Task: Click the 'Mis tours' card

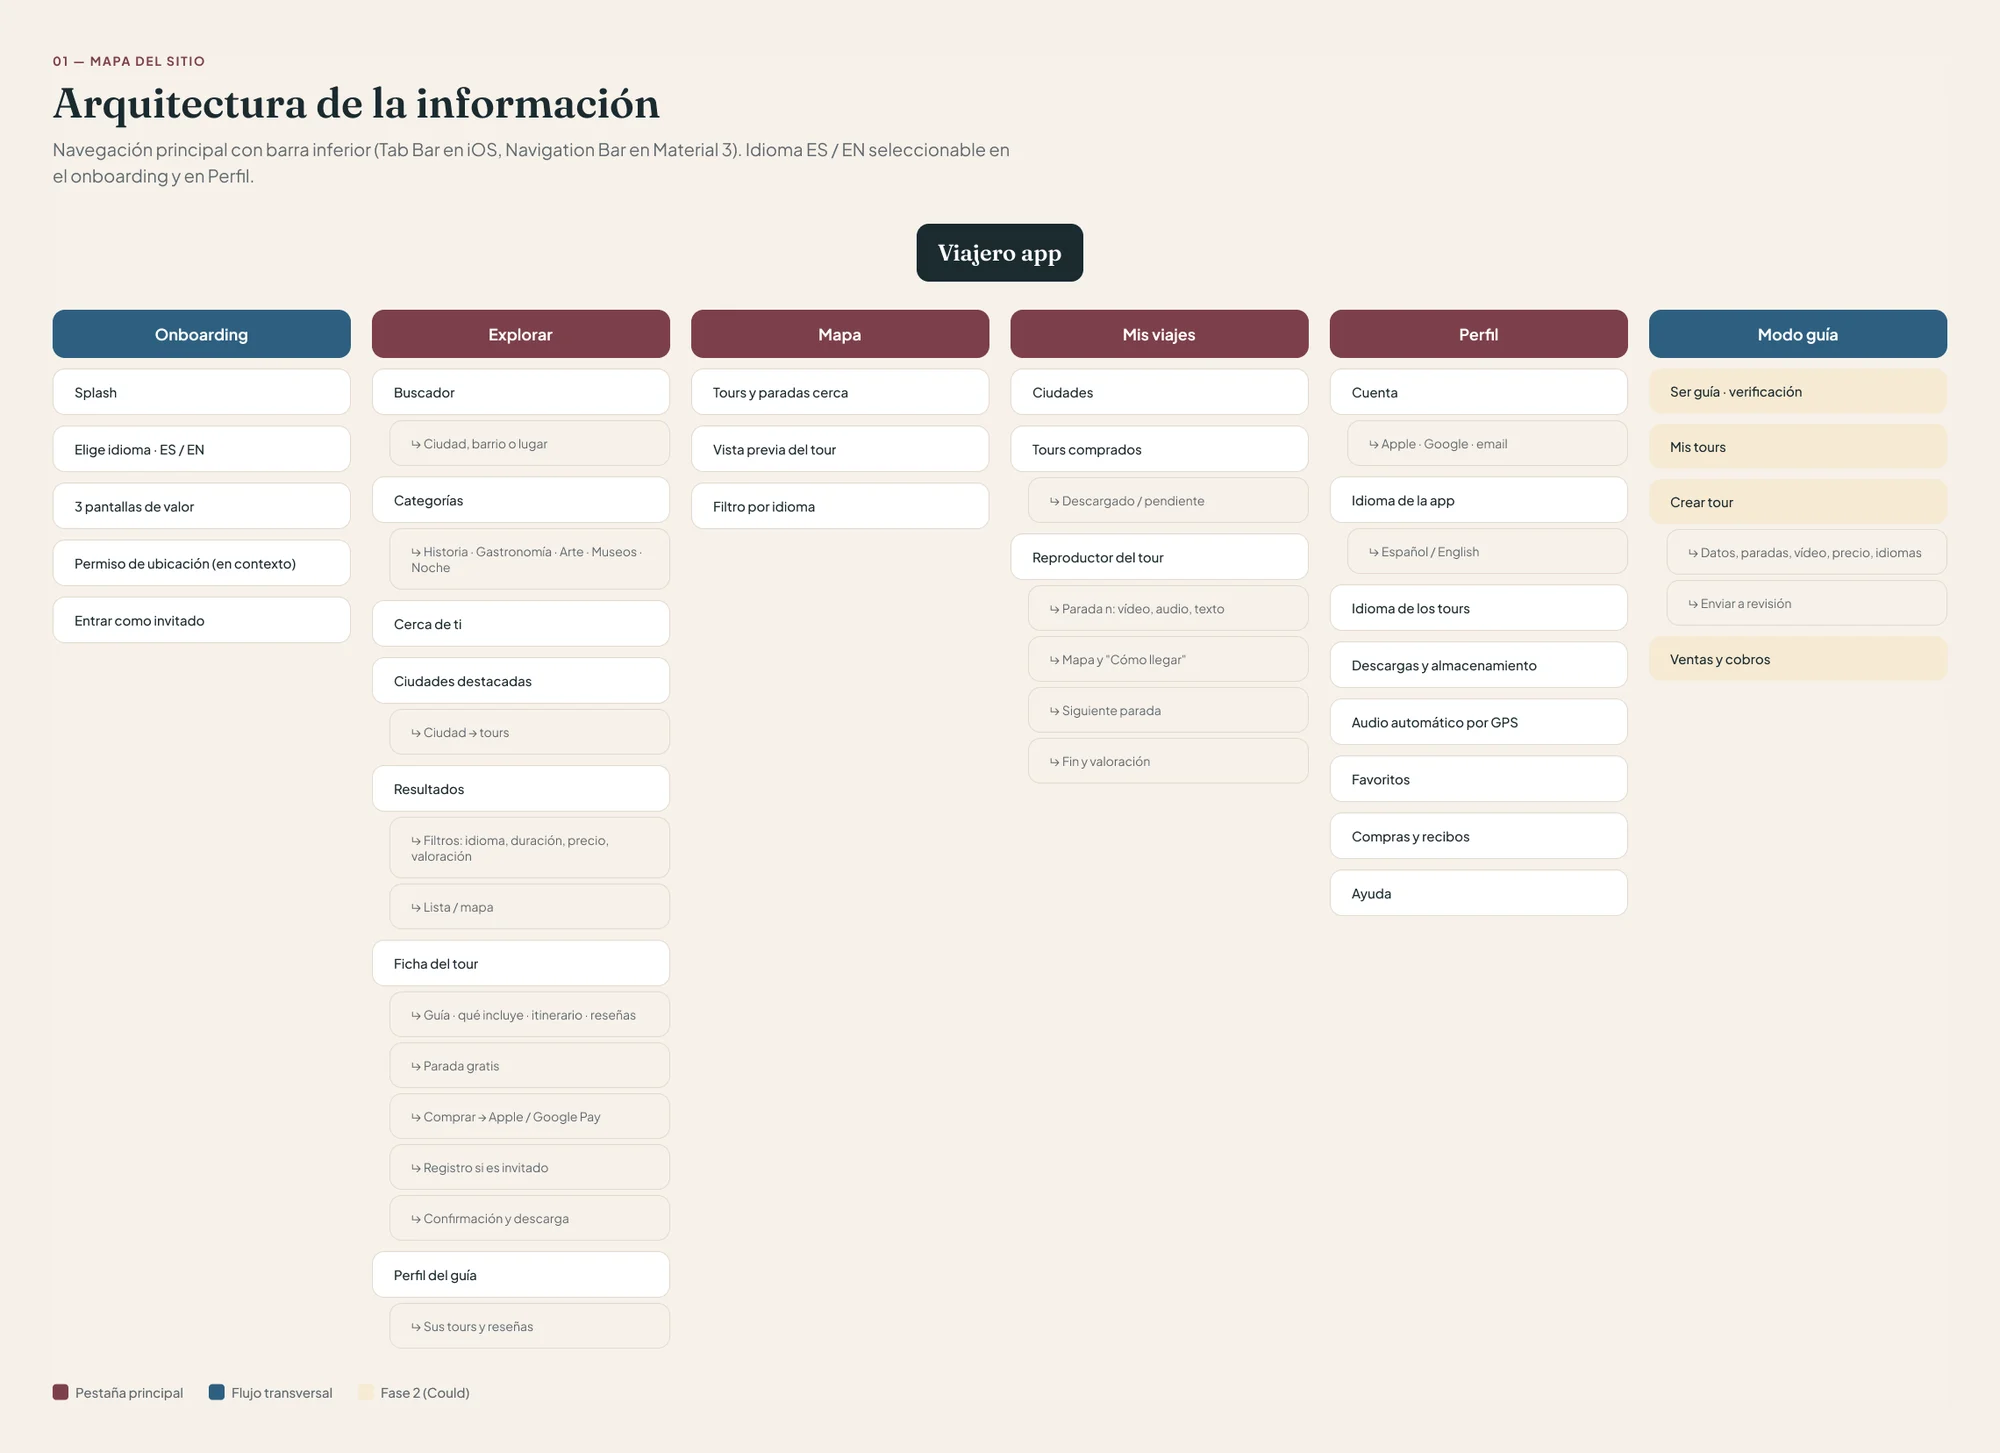Action: pyautogui.click(x=1798, y=447)
